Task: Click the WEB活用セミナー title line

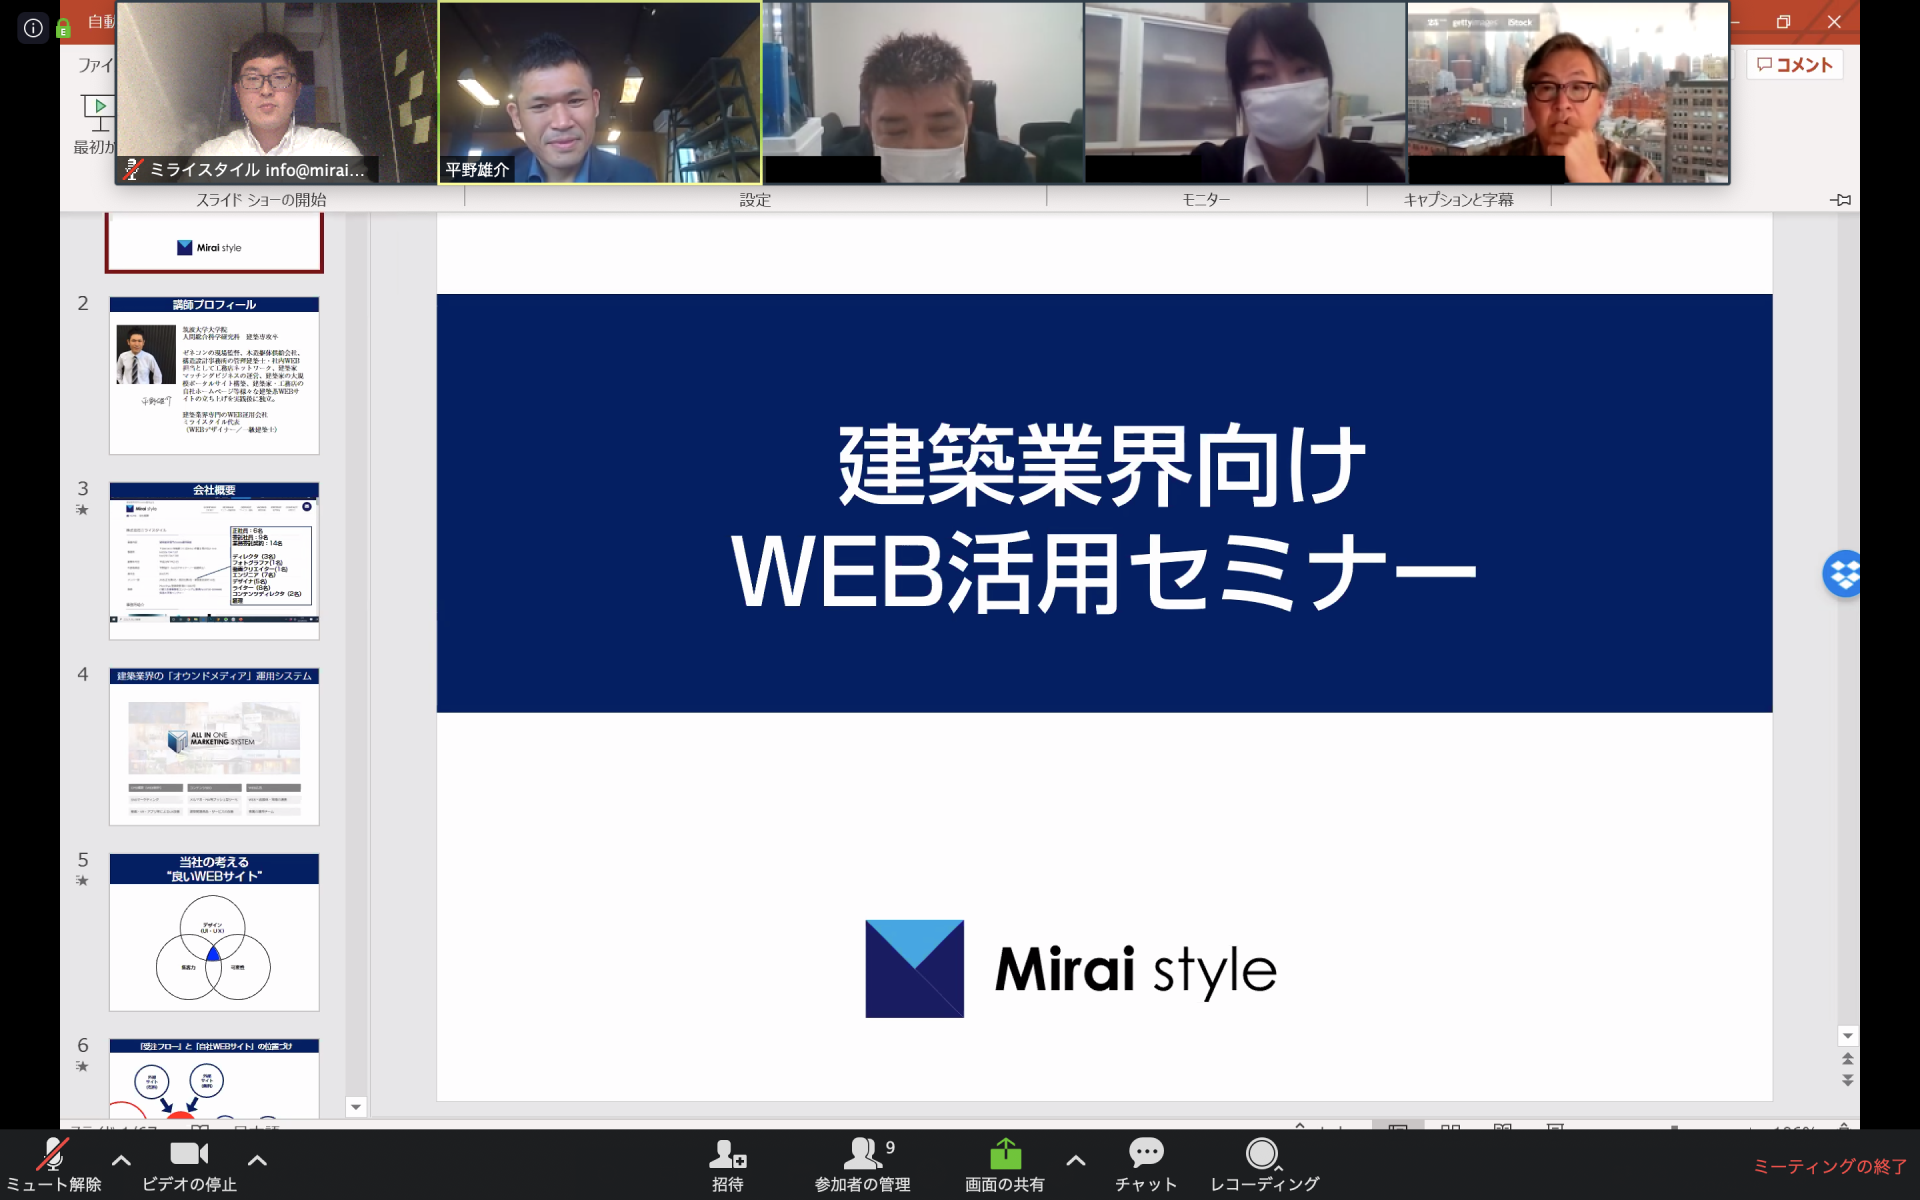Action: (1104, 573)
